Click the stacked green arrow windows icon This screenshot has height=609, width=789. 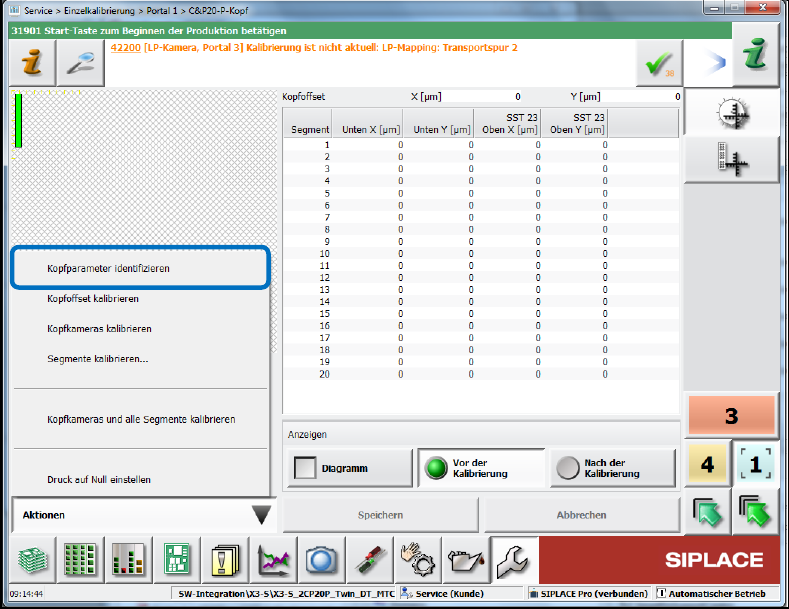[755, 512]
